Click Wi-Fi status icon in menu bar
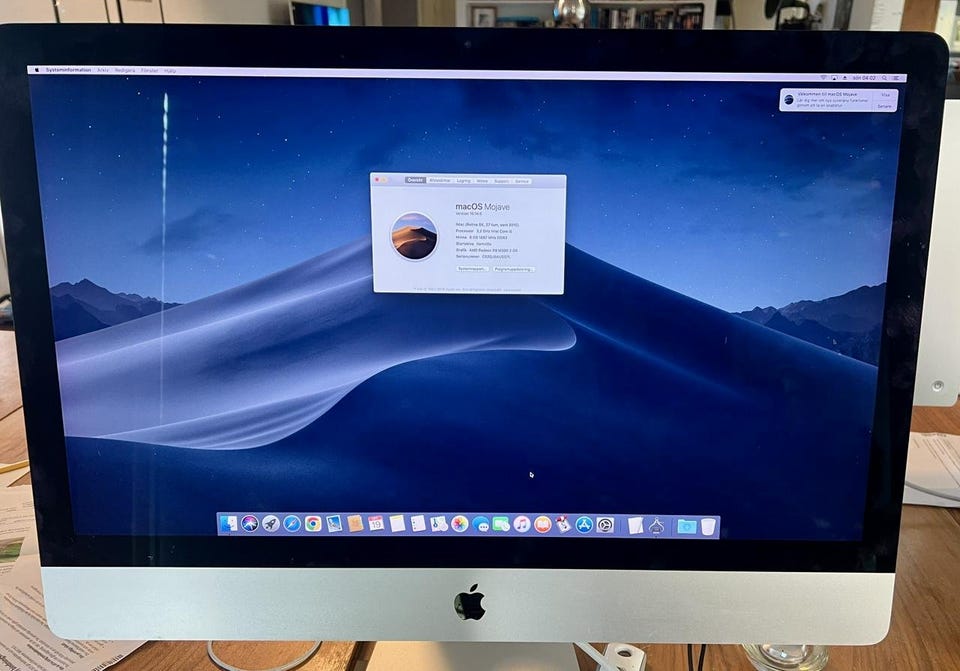Viewport: 960px width, 671px height. pyautogui.click(x=823, y=78)
